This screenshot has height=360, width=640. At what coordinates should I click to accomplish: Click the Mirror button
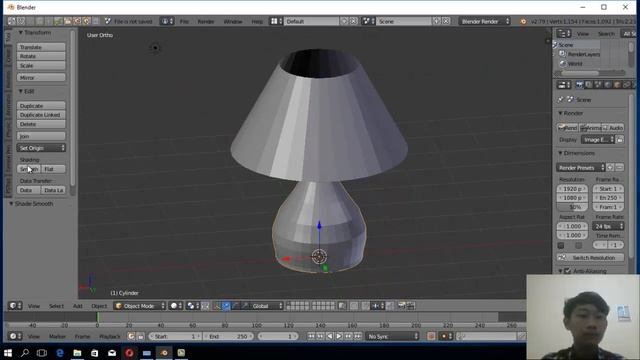tap(41, 78)
